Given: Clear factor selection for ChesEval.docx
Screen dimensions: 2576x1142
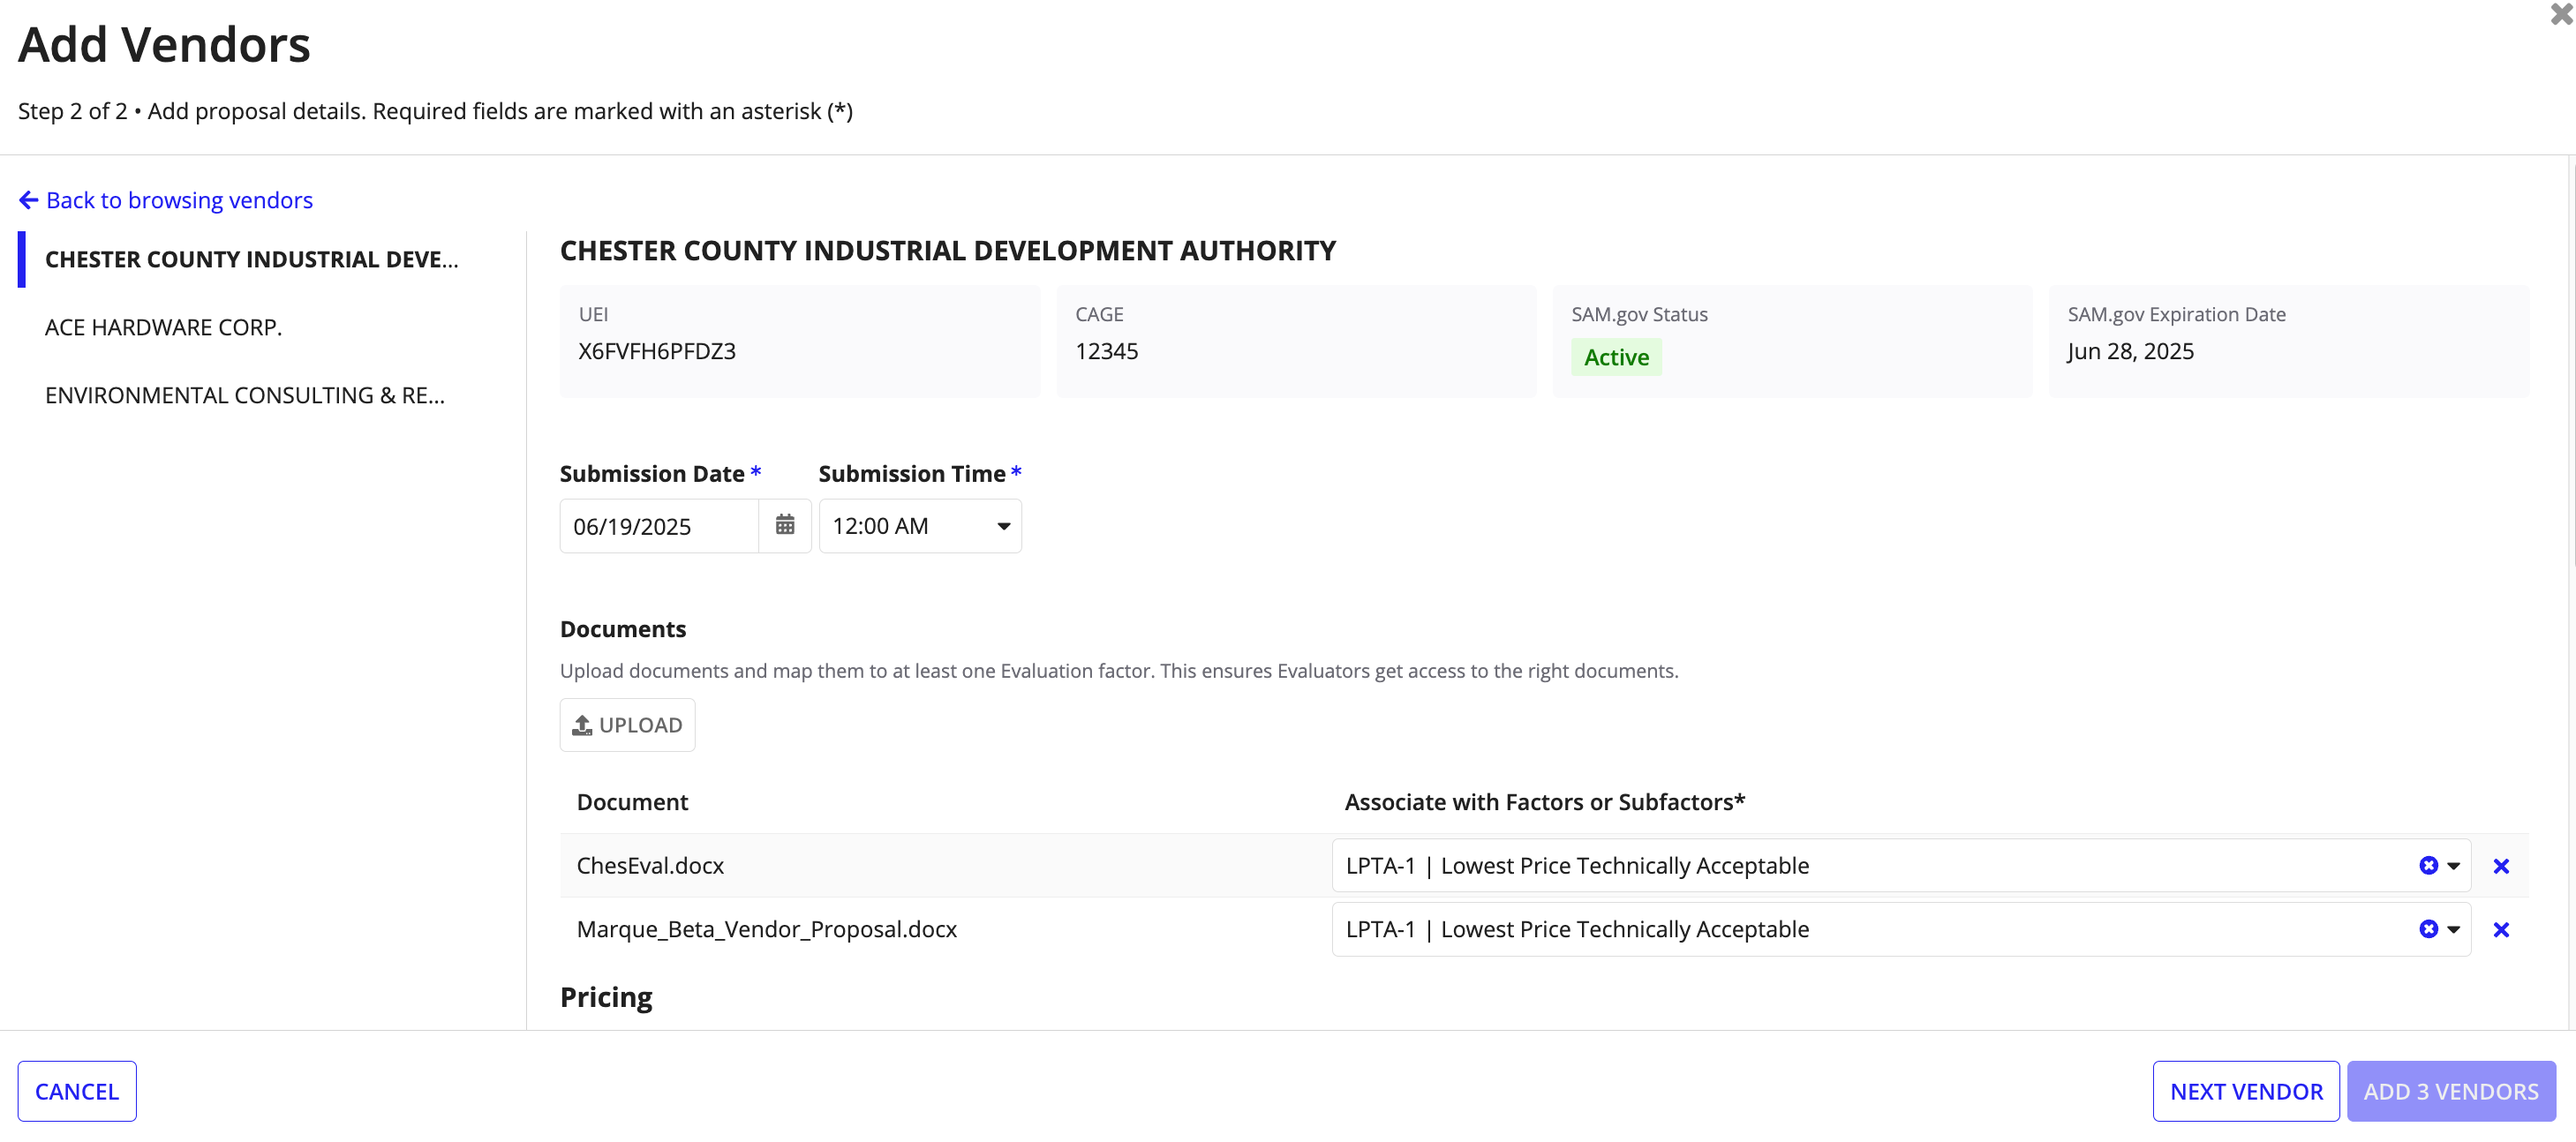Looking at the screenshot, I should coord(2428,865).
